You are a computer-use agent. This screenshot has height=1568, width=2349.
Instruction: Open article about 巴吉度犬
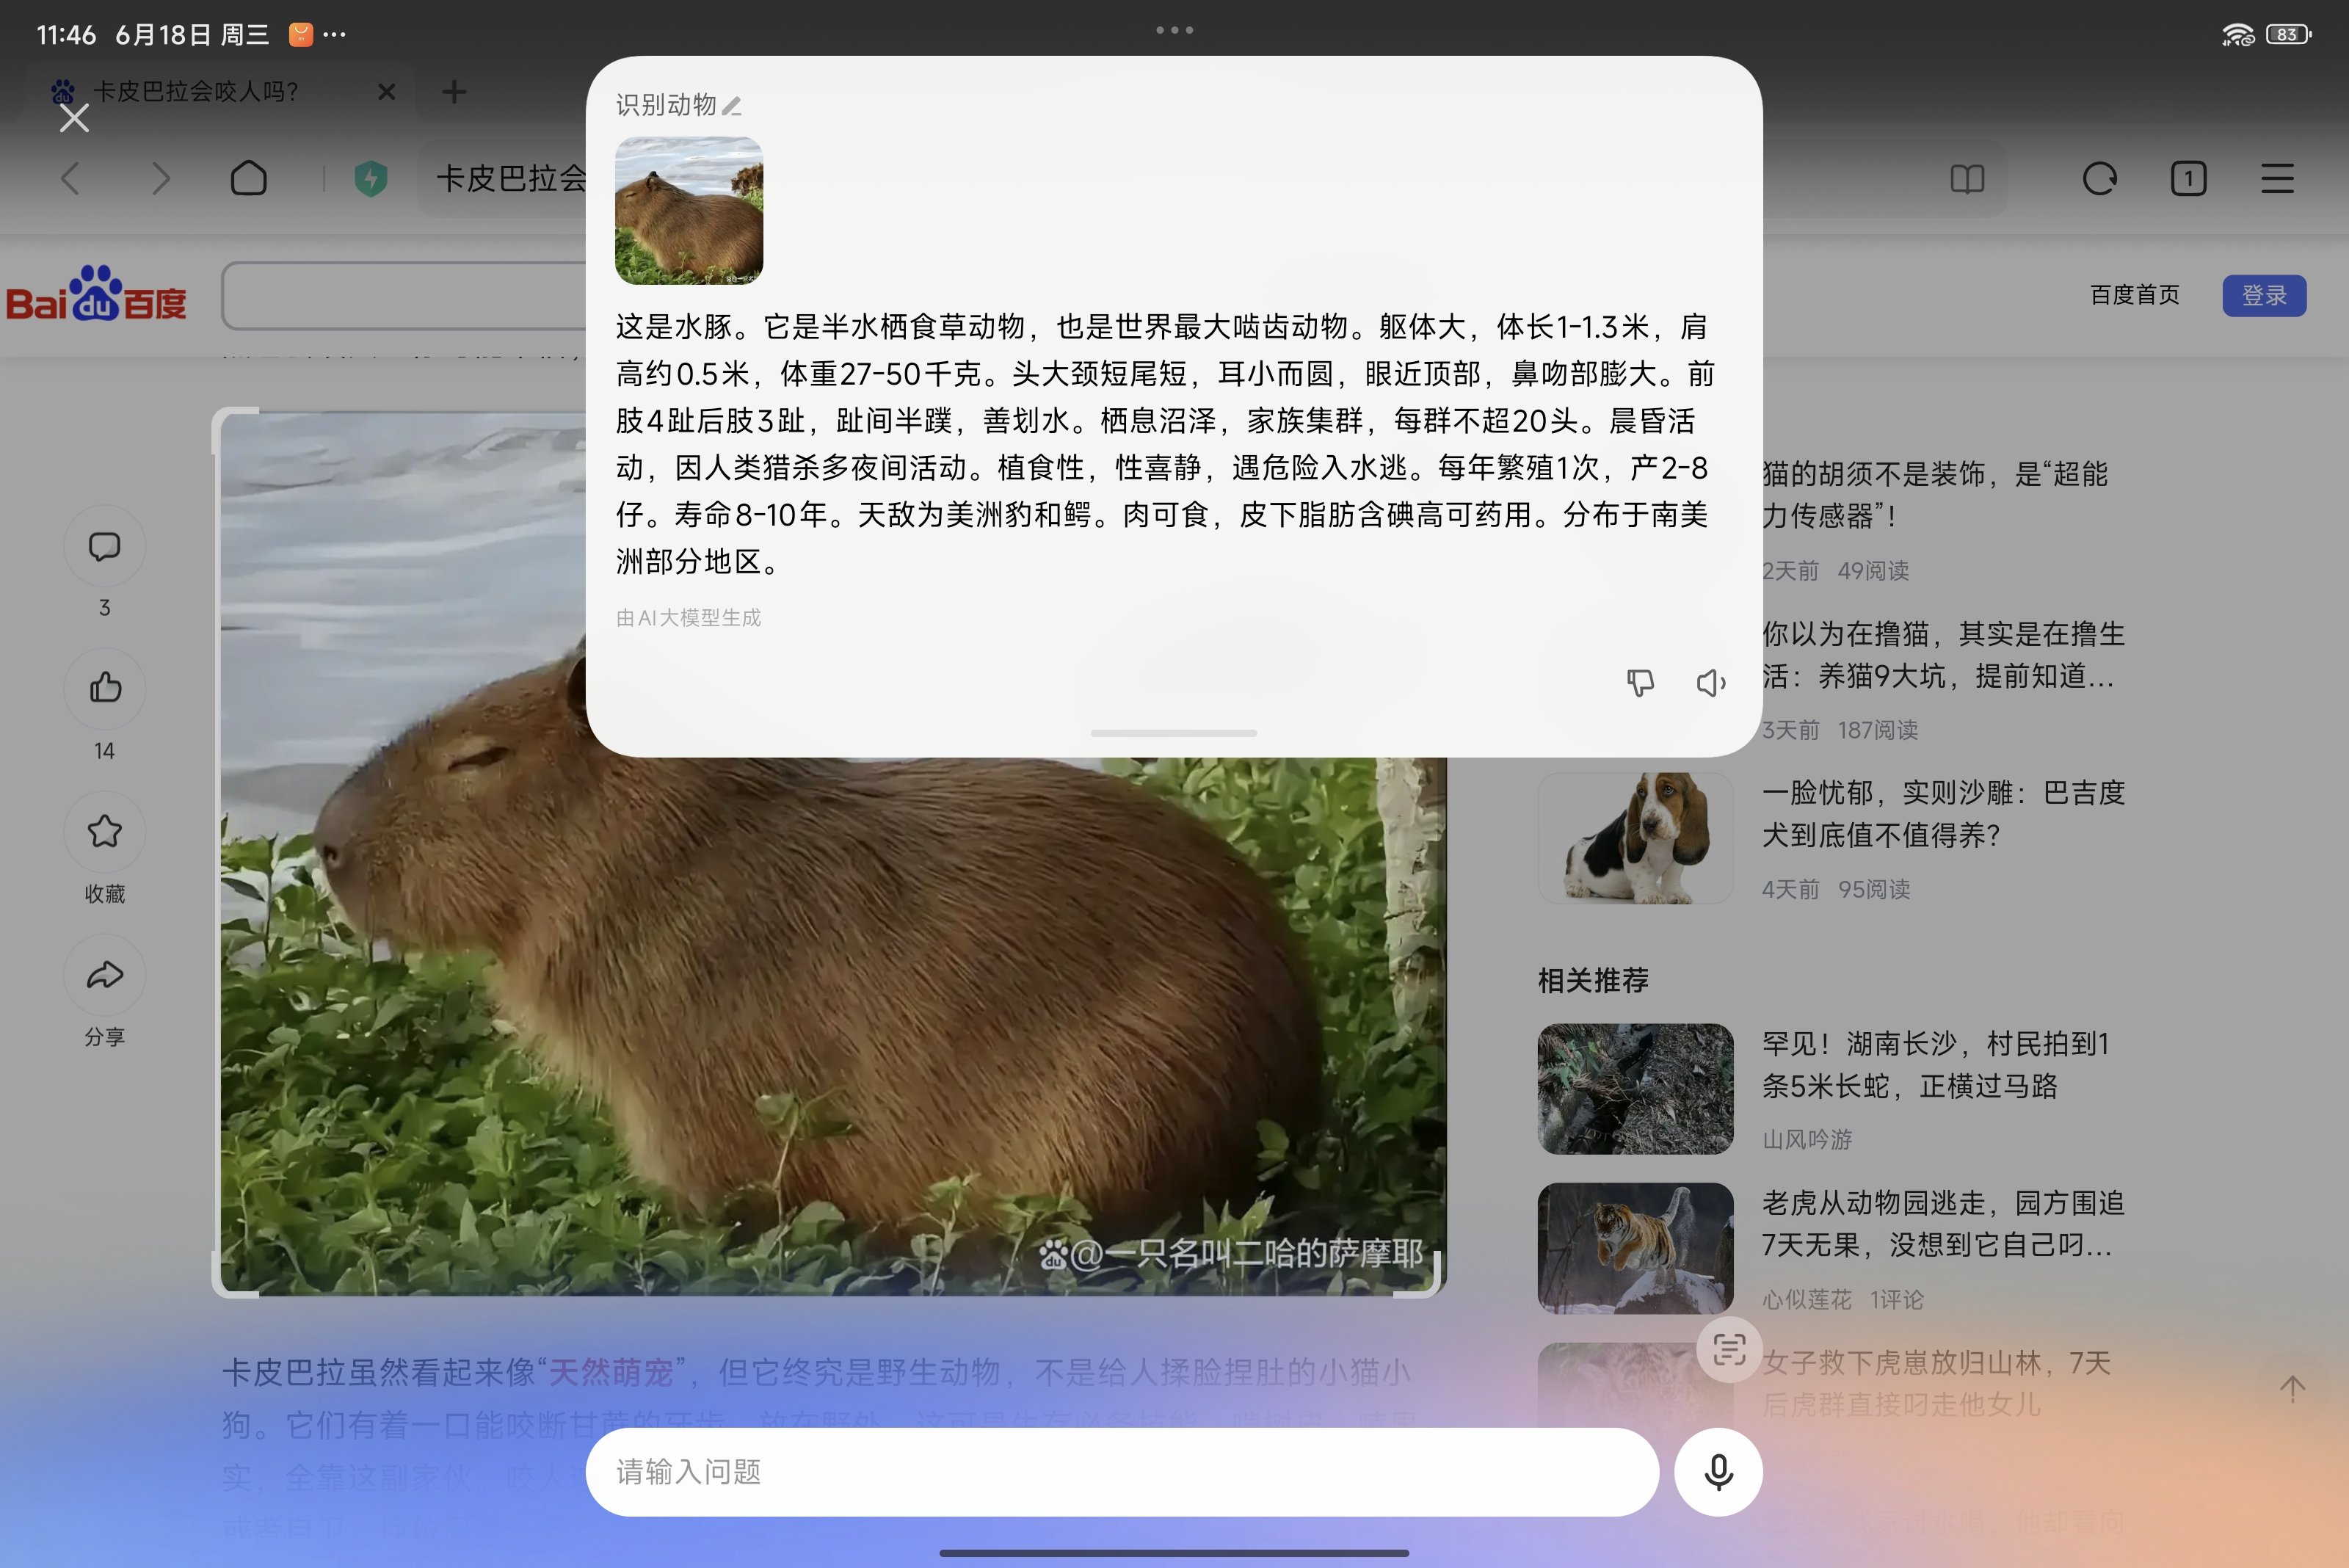(1943, 813)
